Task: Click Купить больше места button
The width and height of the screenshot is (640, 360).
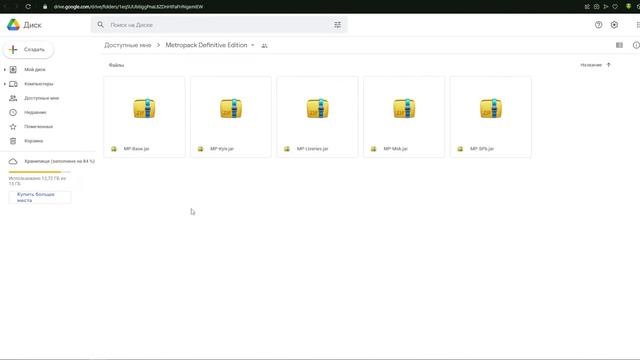Action: pyautogui.click(x=40, y=197)
